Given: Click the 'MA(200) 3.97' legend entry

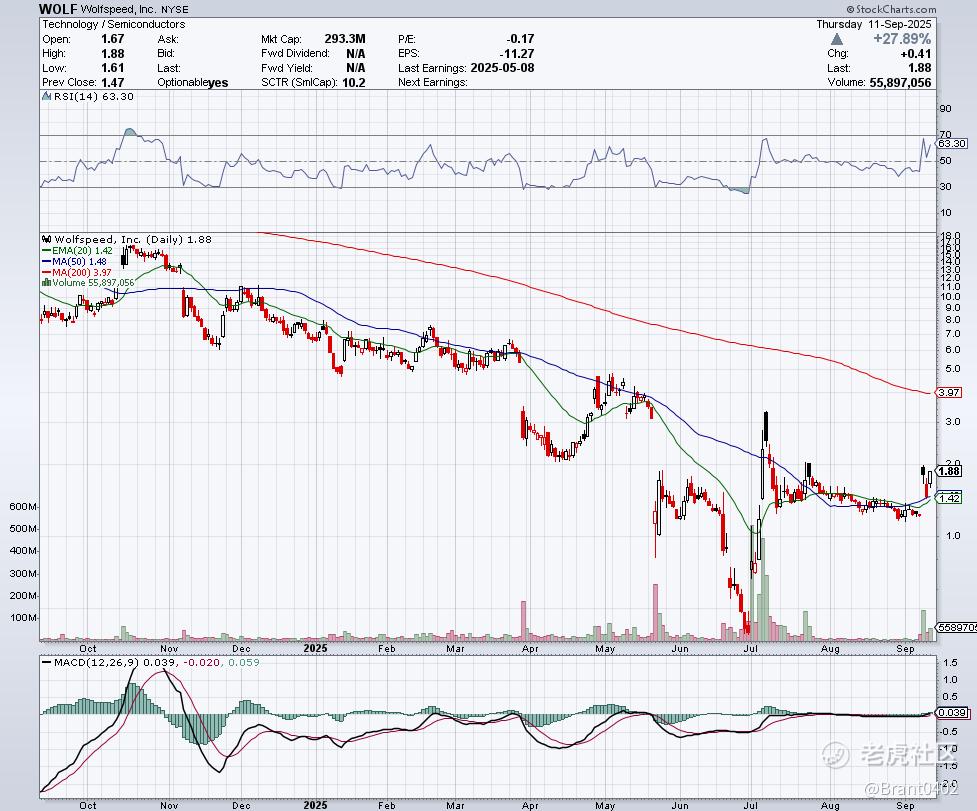Looking at the screenshot, I should point(81,272).
